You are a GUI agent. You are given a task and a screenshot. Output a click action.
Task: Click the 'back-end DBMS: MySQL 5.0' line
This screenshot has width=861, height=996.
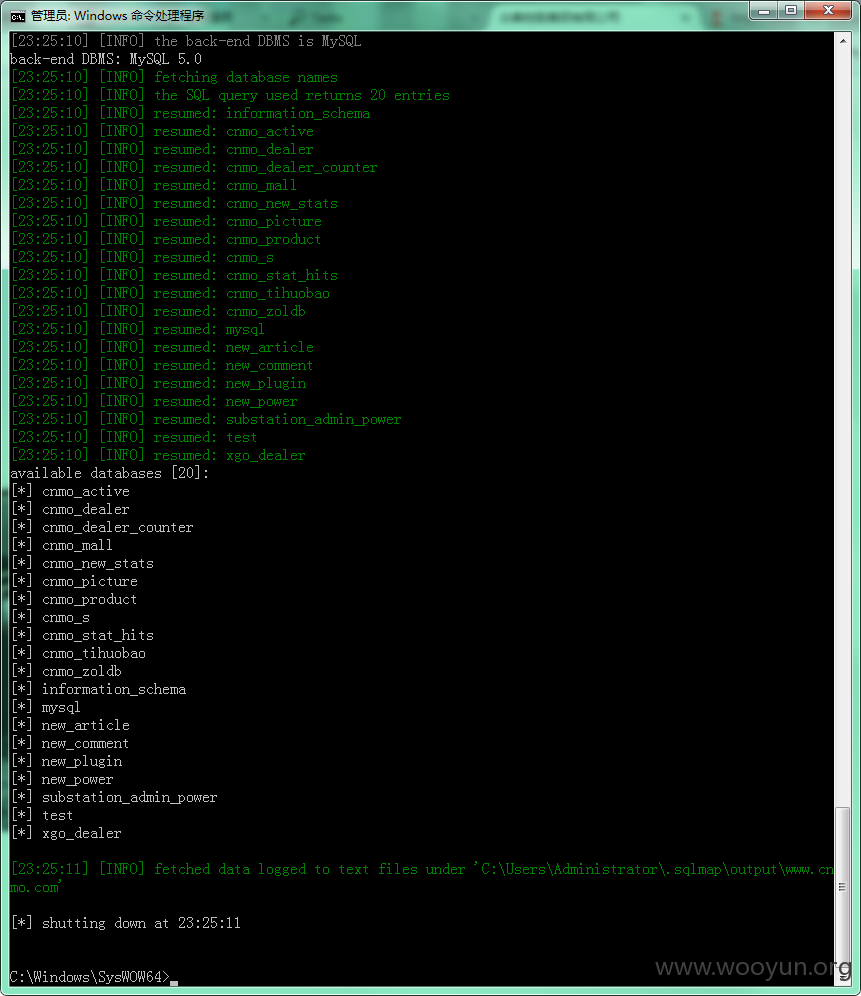tap(106, 59)
